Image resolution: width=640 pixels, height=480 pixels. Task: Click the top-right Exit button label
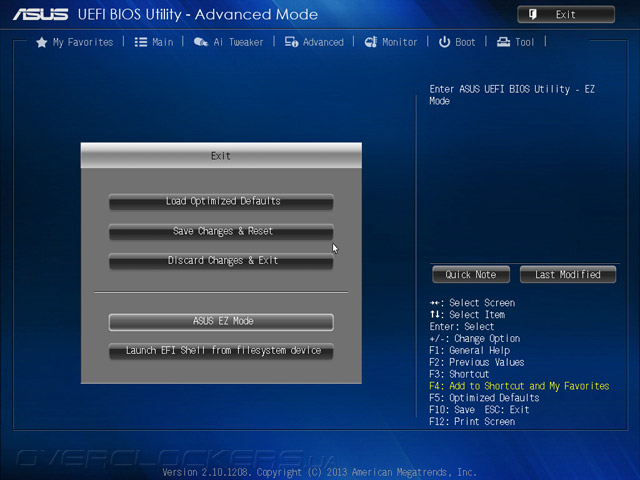[x=566, y=15]
